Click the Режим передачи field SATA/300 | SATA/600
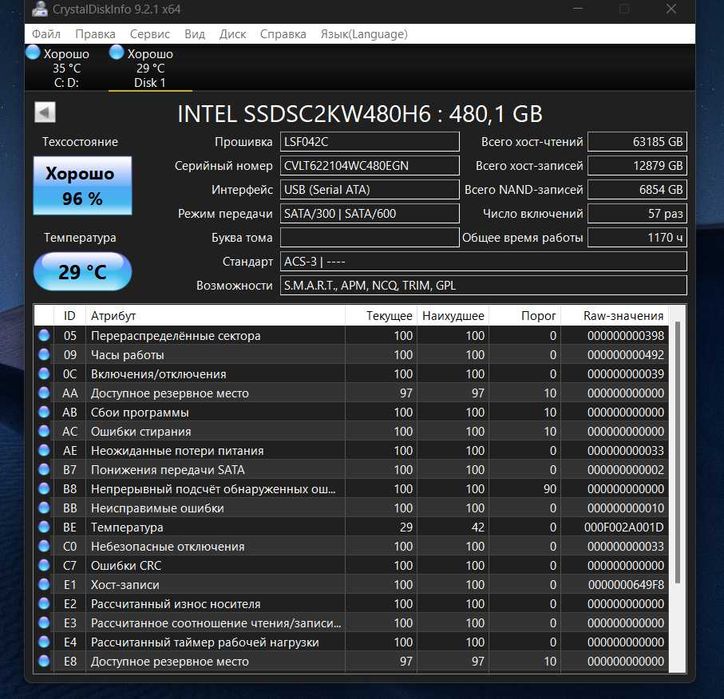 coord(369,214)
